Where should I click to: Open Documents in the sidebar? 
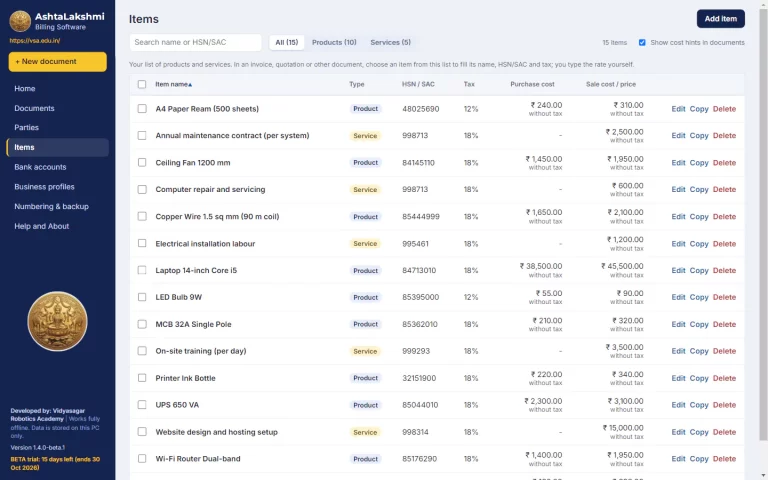[x=58, y=108]
